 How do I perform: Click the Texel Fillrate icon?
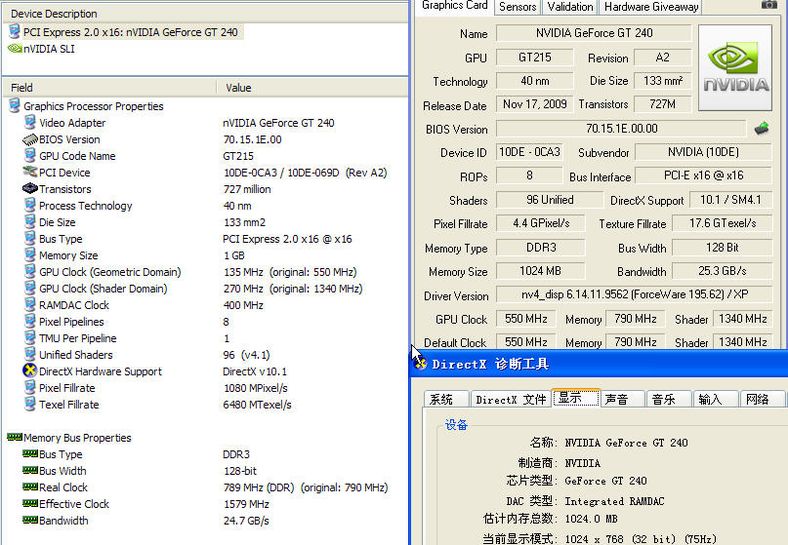[30, 404]
